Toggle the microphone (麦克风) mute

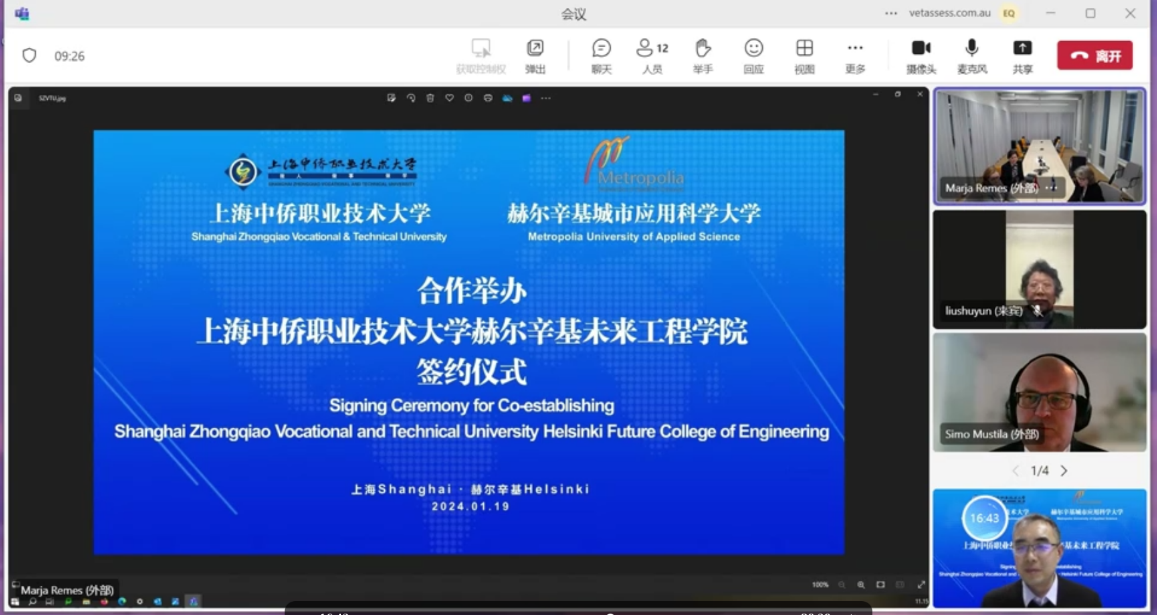click(x=971, y=56)
